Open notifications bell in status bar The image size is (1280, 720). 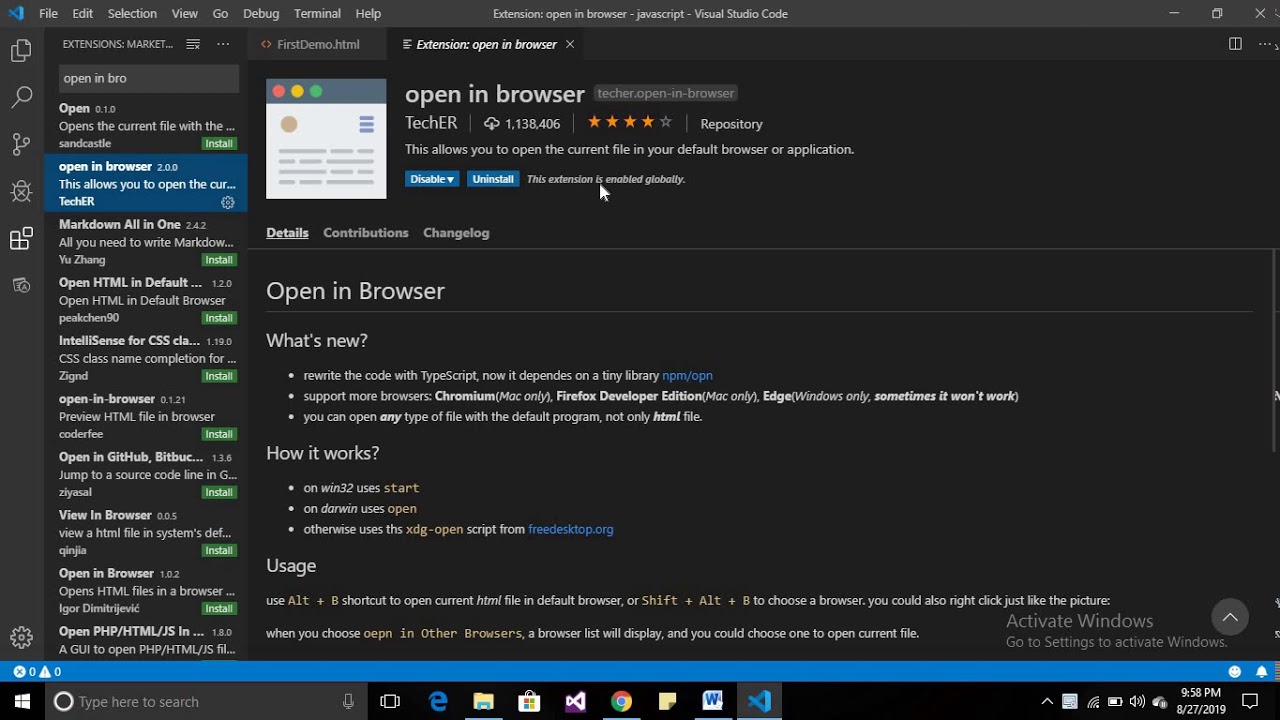tap(1262, 672)
